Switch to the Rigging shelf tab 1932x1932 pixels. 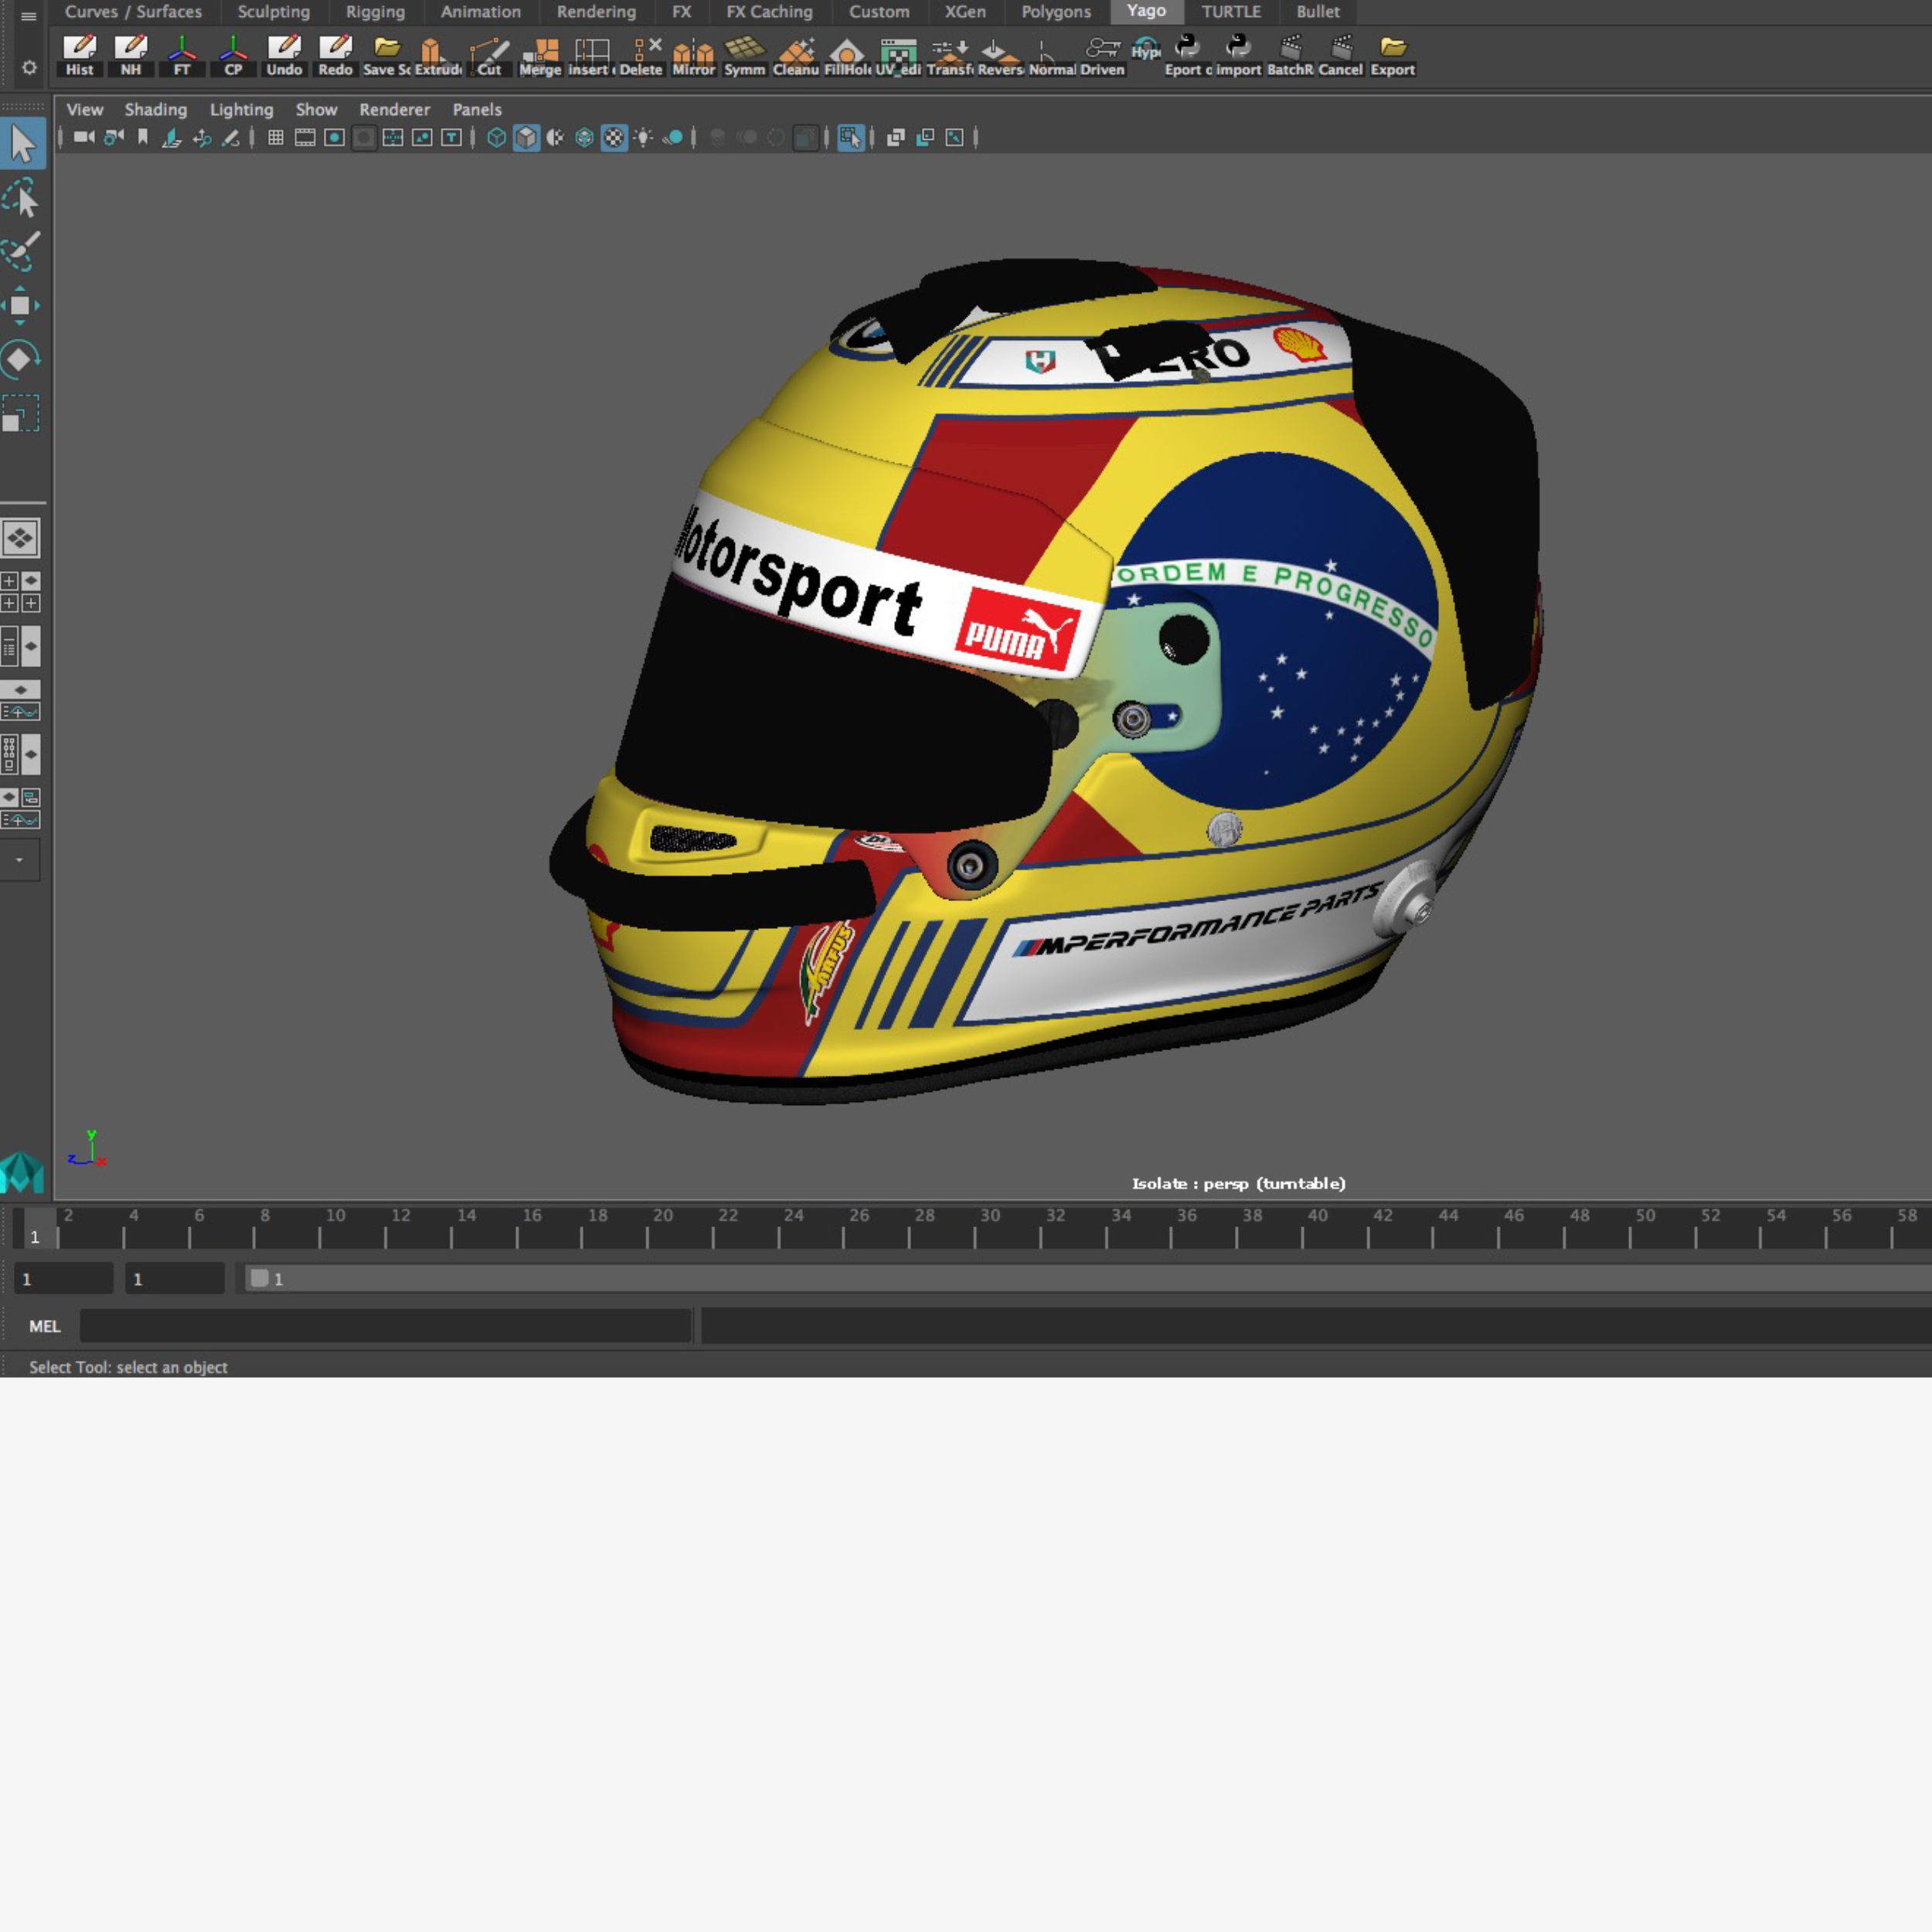[375, 12]
